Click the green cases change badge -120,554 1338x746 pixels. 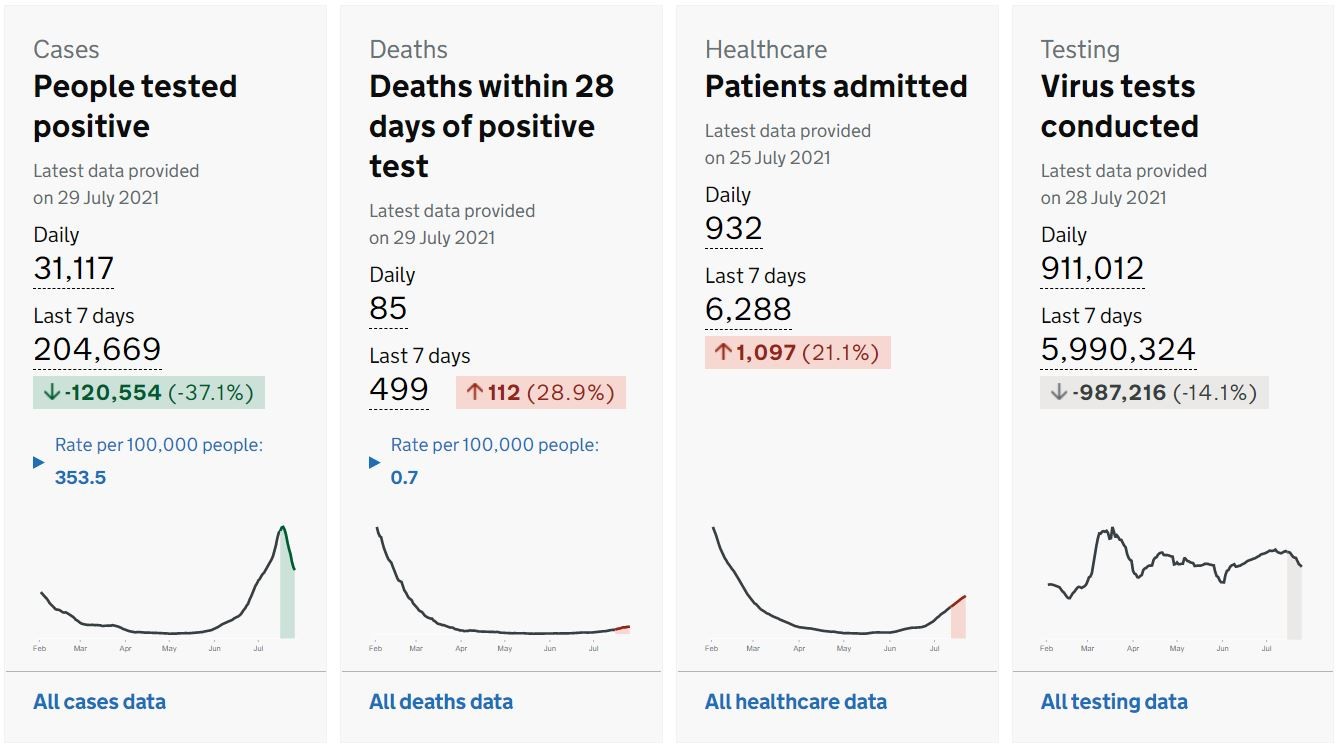(x=149, y=392)
